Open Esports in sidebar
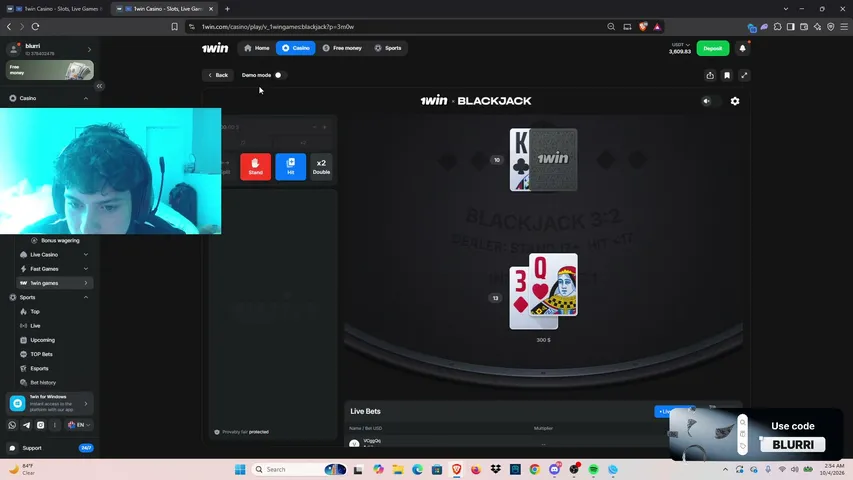This screenshot has height=480, width=853. (x=39, y=368)
